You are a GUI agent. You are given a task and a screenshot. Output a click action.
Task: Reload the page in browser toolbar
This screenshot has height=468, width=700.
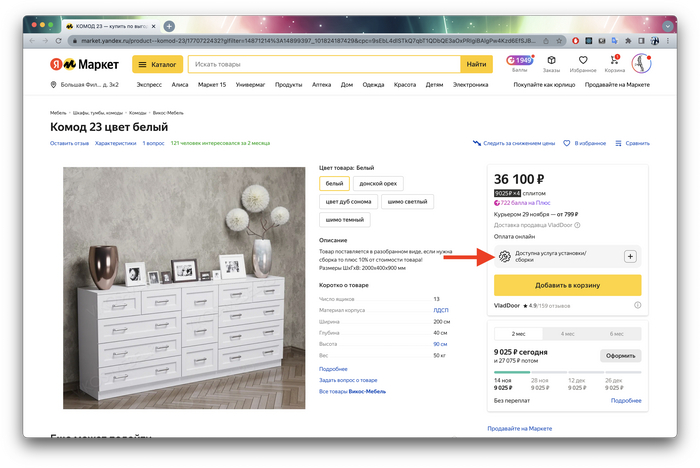(58, 41)
